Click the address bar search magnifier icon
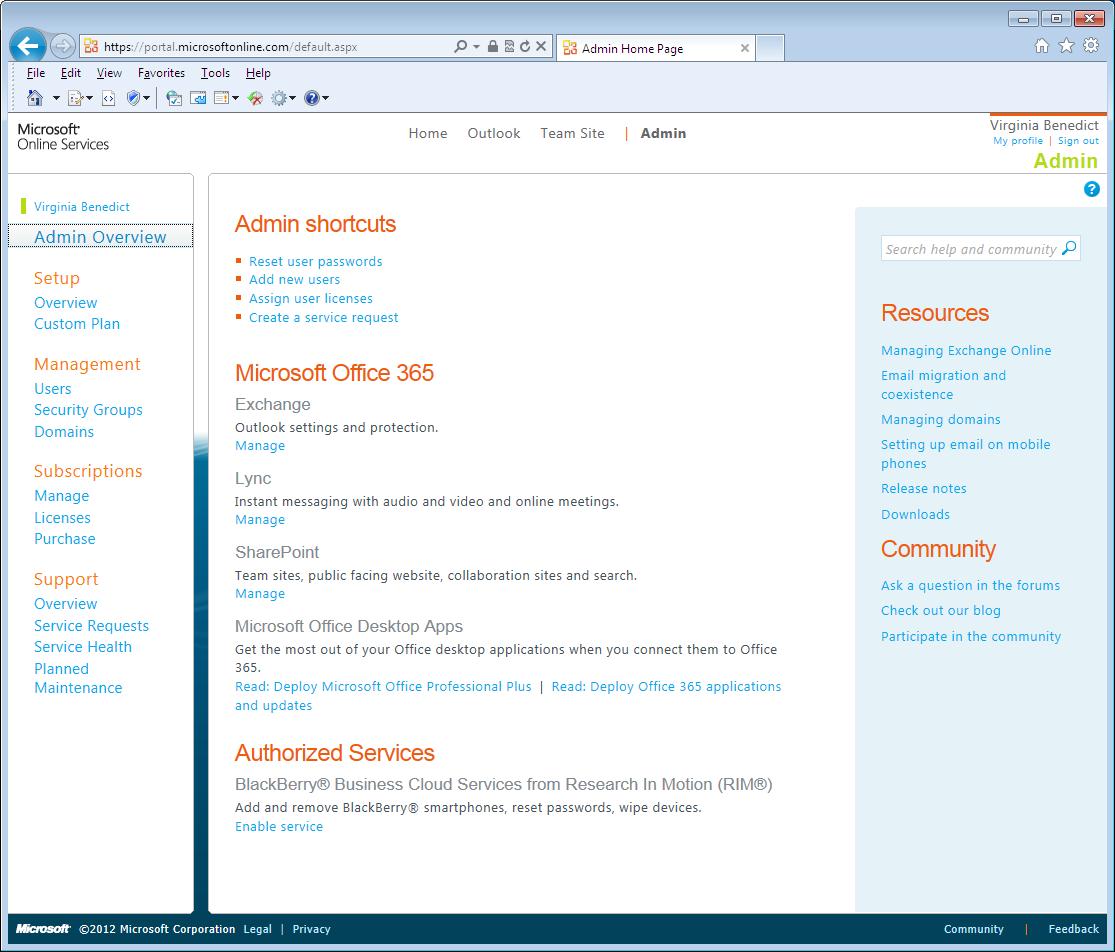Viewport: 1115px width, 952px height. (461, 46)
